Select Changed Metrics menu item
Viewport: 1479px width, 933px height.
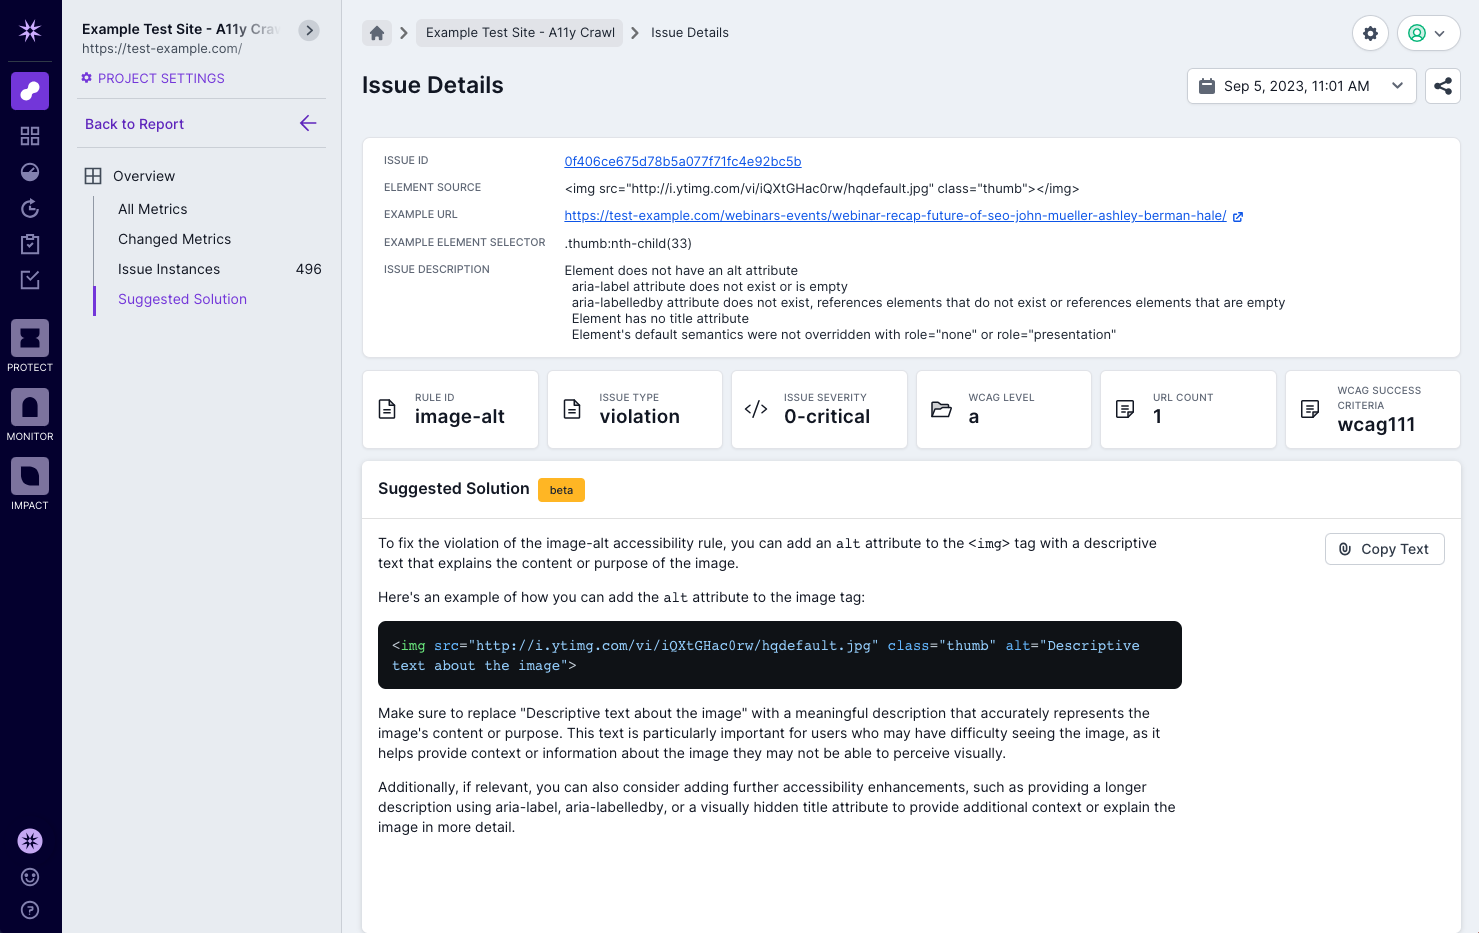(174, 239)
